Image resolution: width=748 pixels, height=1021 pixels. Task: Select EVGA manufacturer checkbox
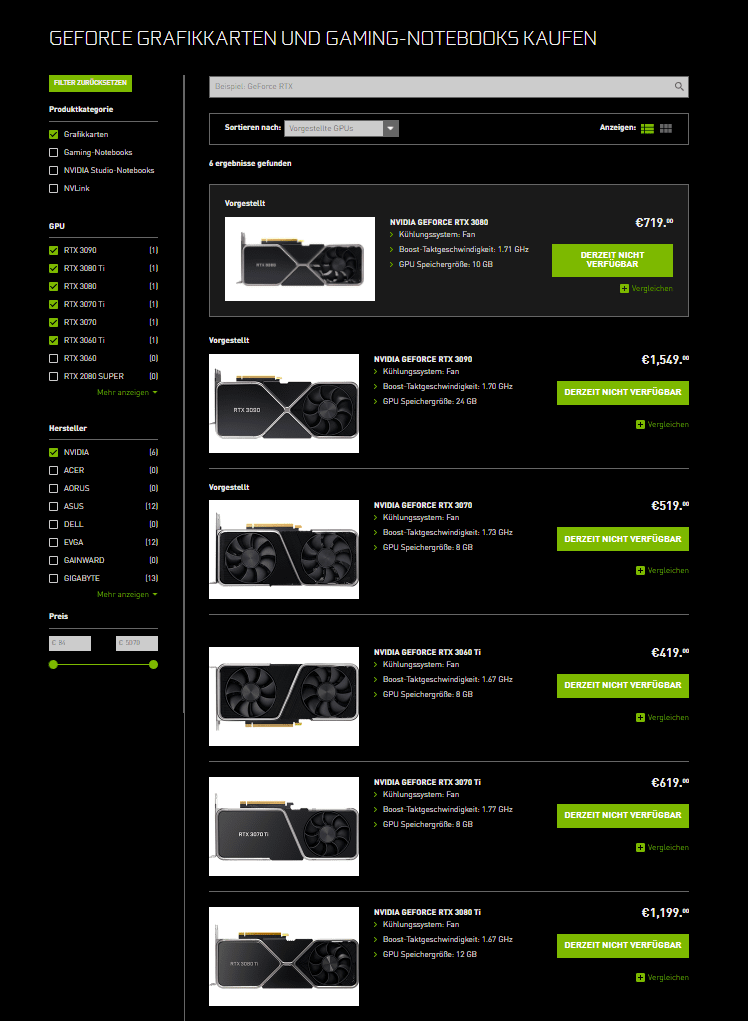(x=53, y=542)
